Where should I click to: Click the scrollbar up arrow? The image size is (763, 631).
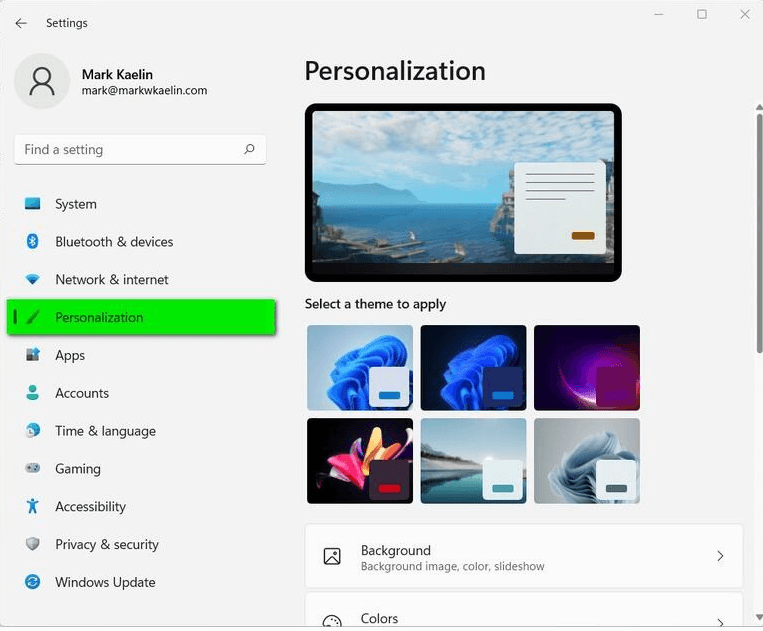pos(759,107)
